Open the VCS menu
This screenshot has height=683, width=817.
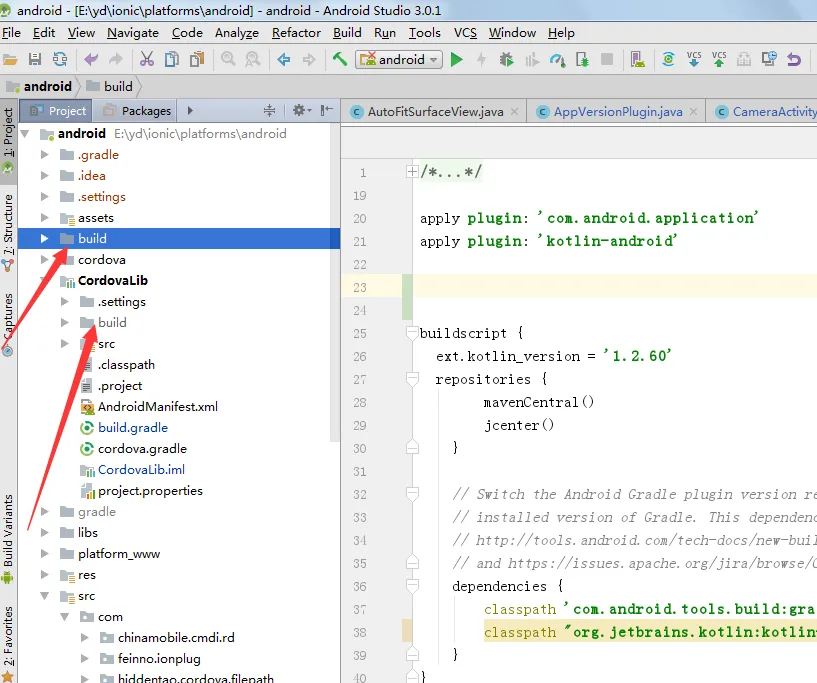(465, 33)
